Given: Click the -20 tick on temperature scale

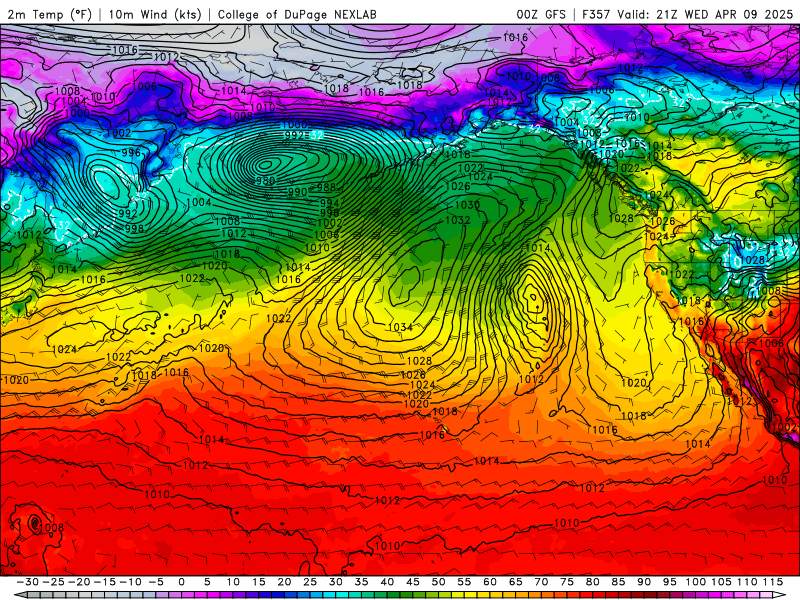Looking at the screenshot, I should [x=79, y=582].
